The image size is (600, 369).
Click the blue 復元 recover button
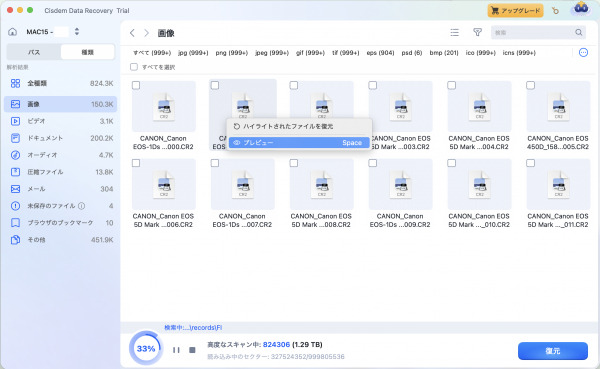[553, 351]
